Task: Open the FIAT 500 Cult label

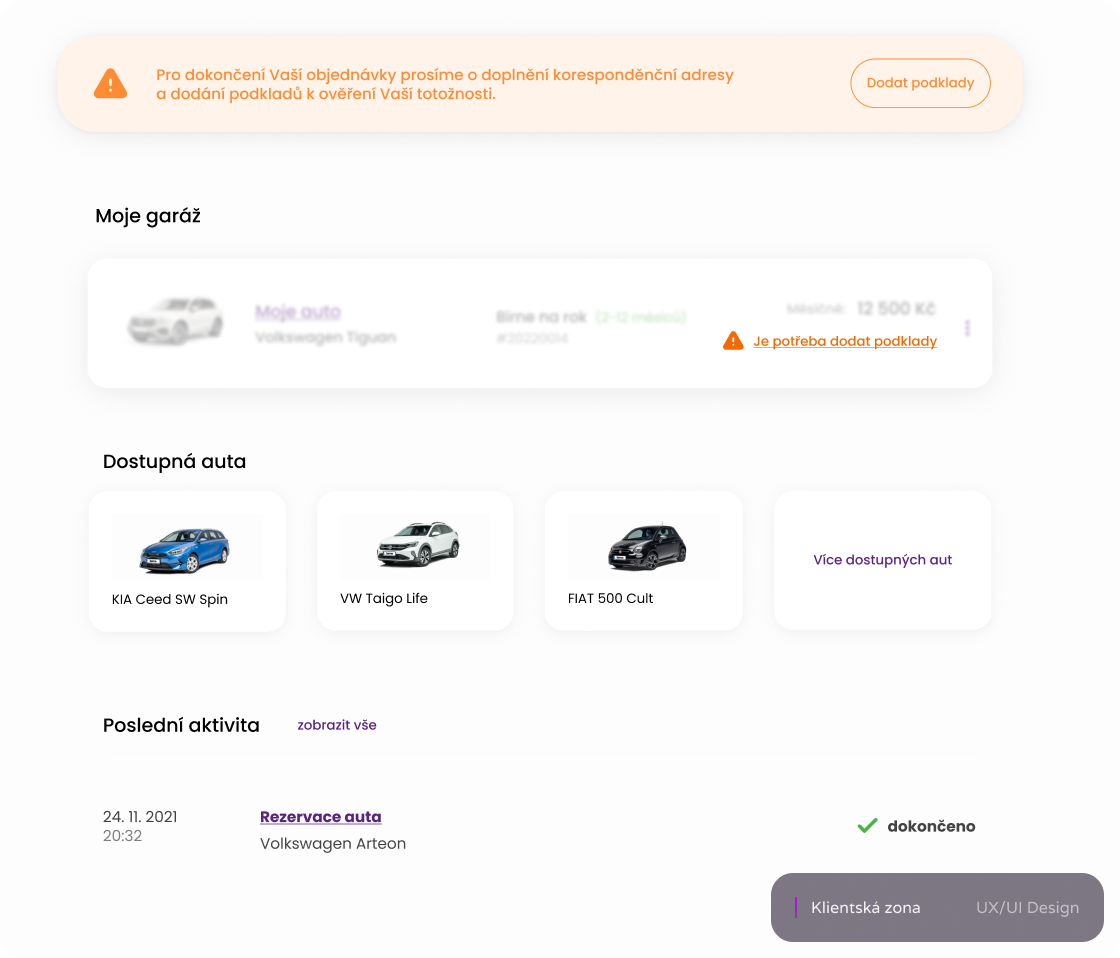Action: pos(611,599)
